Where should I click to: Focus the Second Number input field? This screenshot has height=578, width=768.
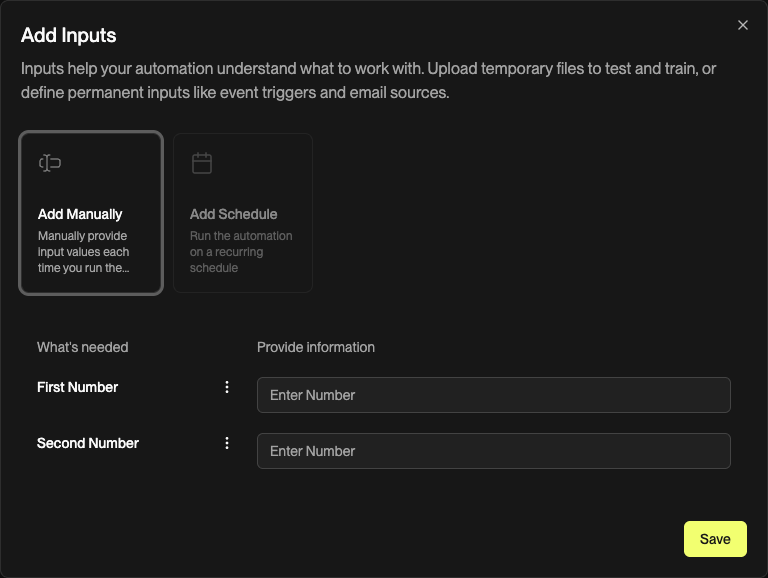click(x=493, y=451)
